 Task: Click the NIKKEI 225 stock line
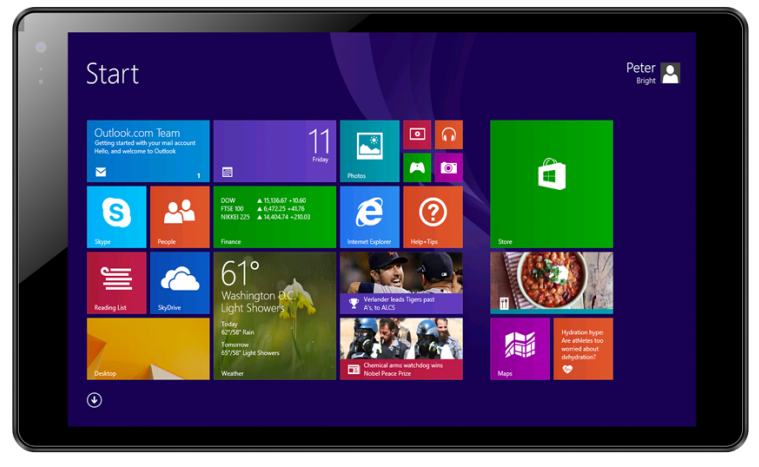pos(265,217)
